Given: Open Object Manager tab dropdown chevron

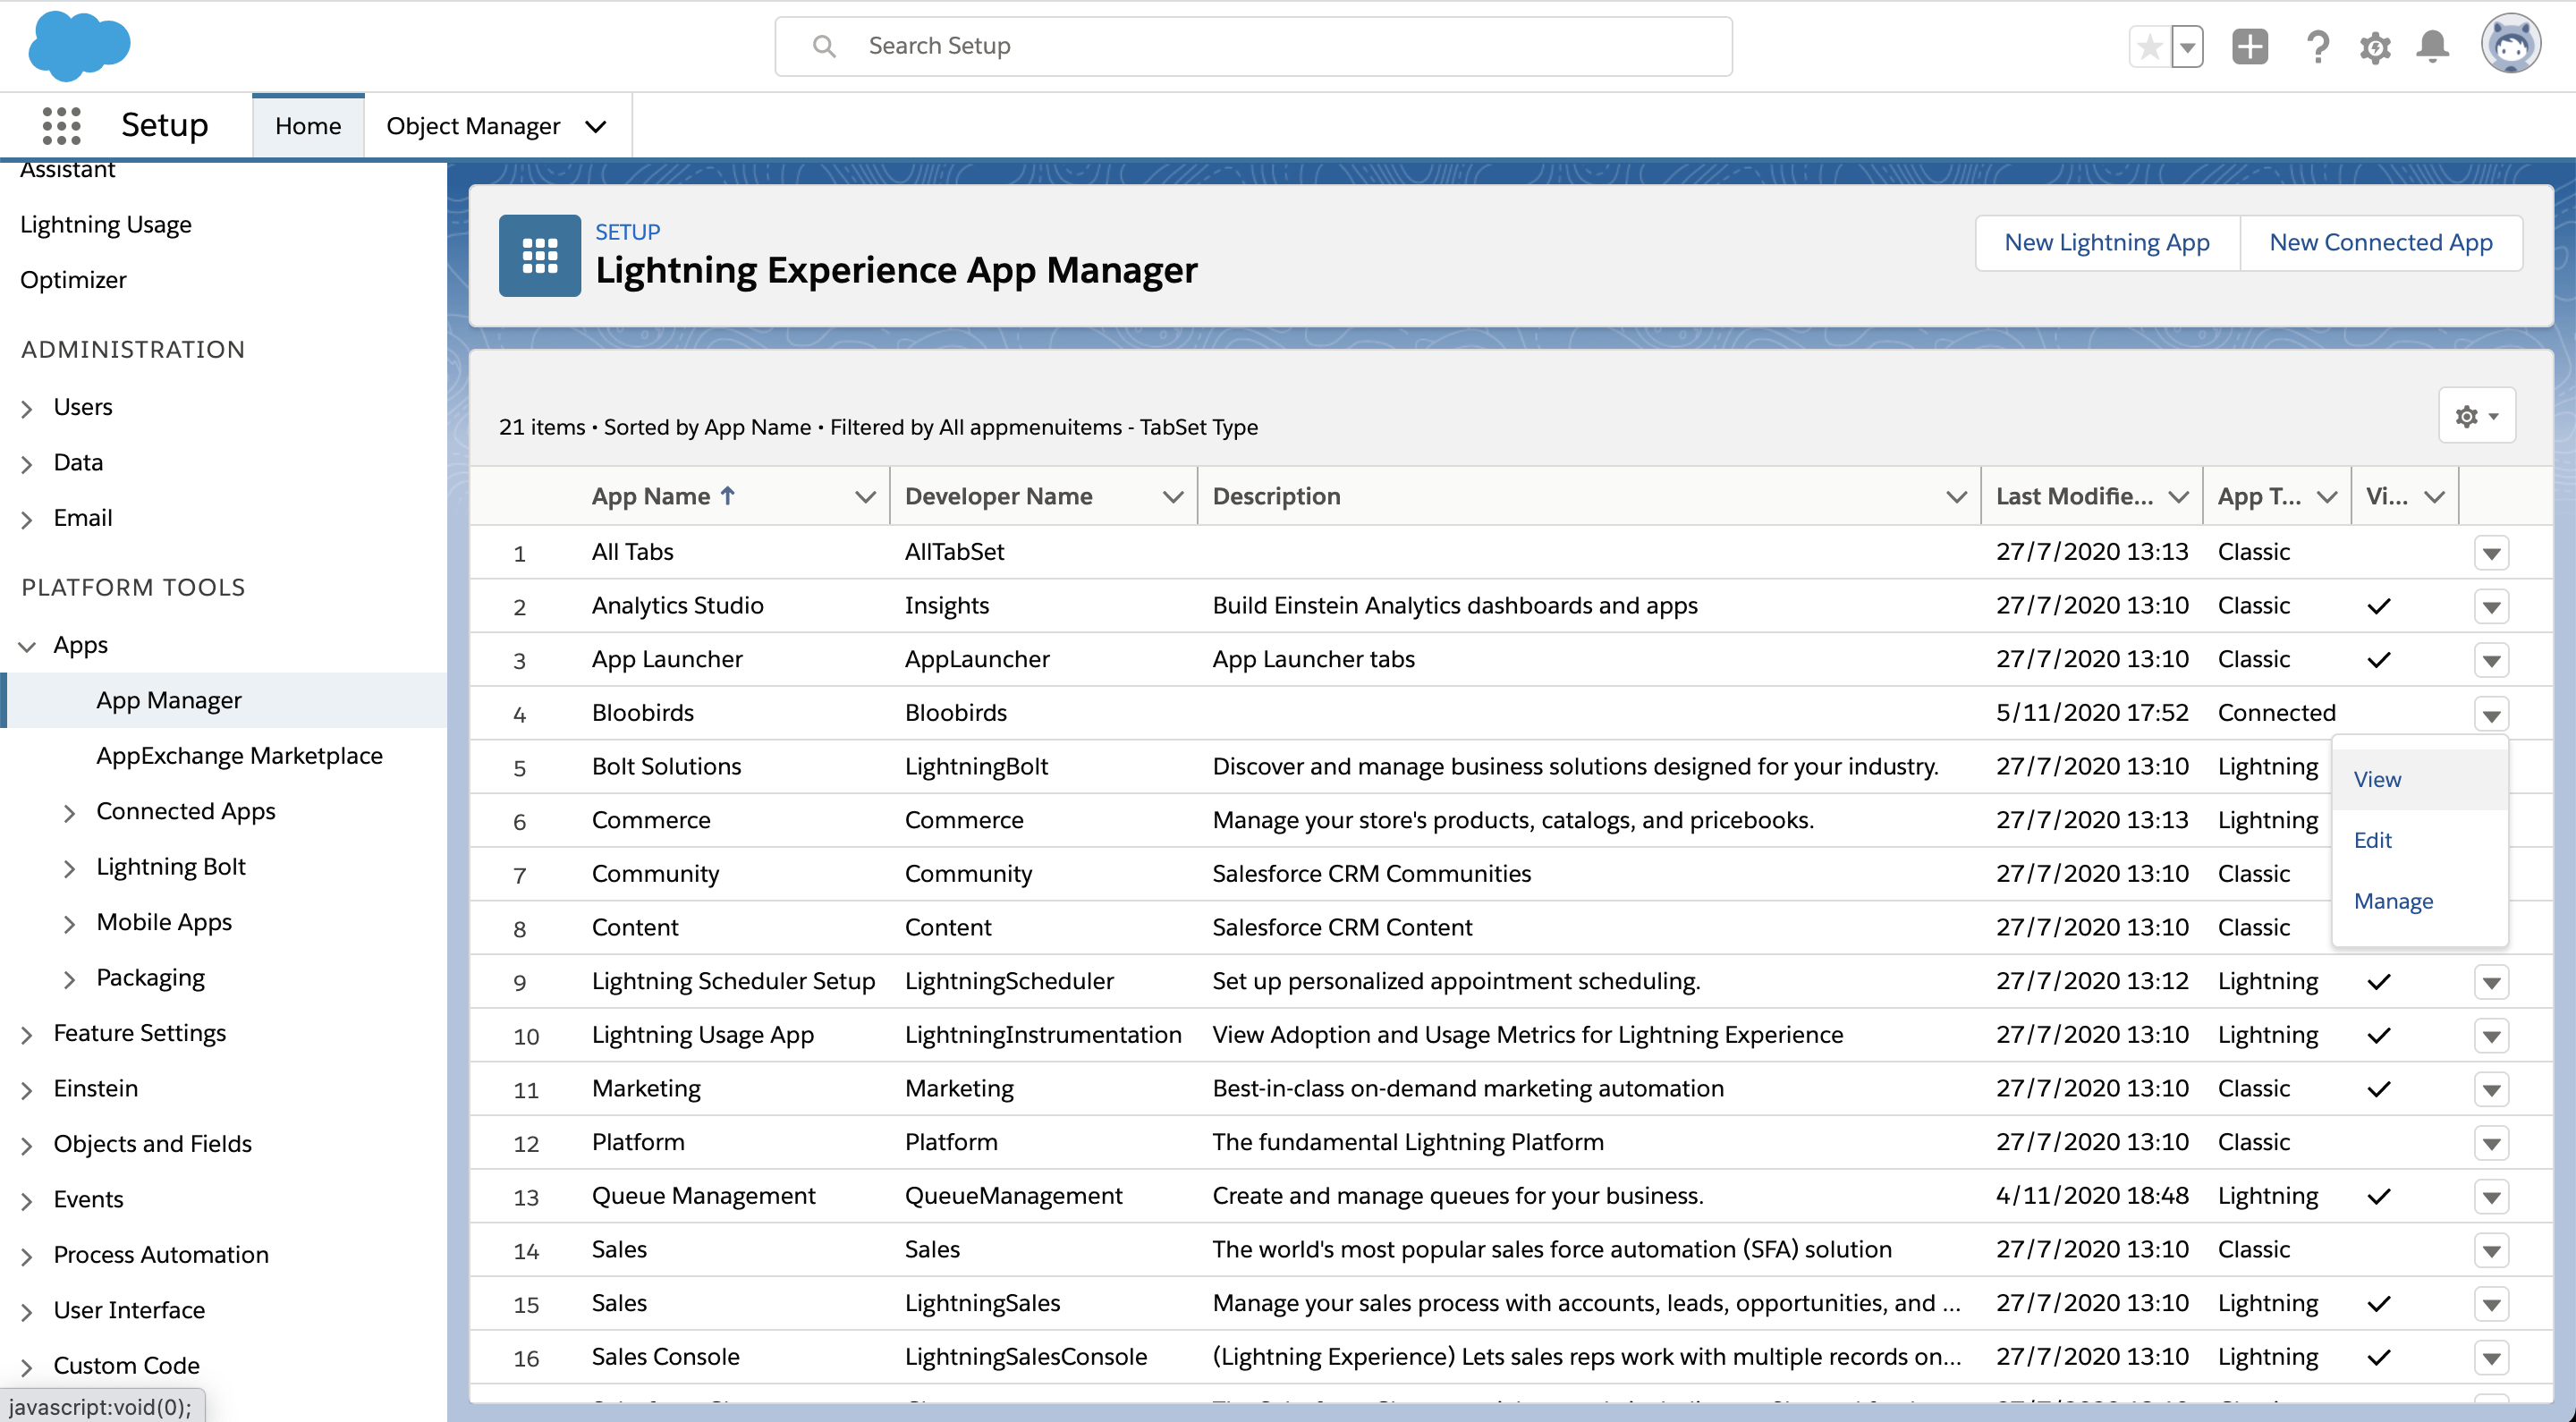Looking at the screenshot, I should pyautogui.click(x=596, y=127).
